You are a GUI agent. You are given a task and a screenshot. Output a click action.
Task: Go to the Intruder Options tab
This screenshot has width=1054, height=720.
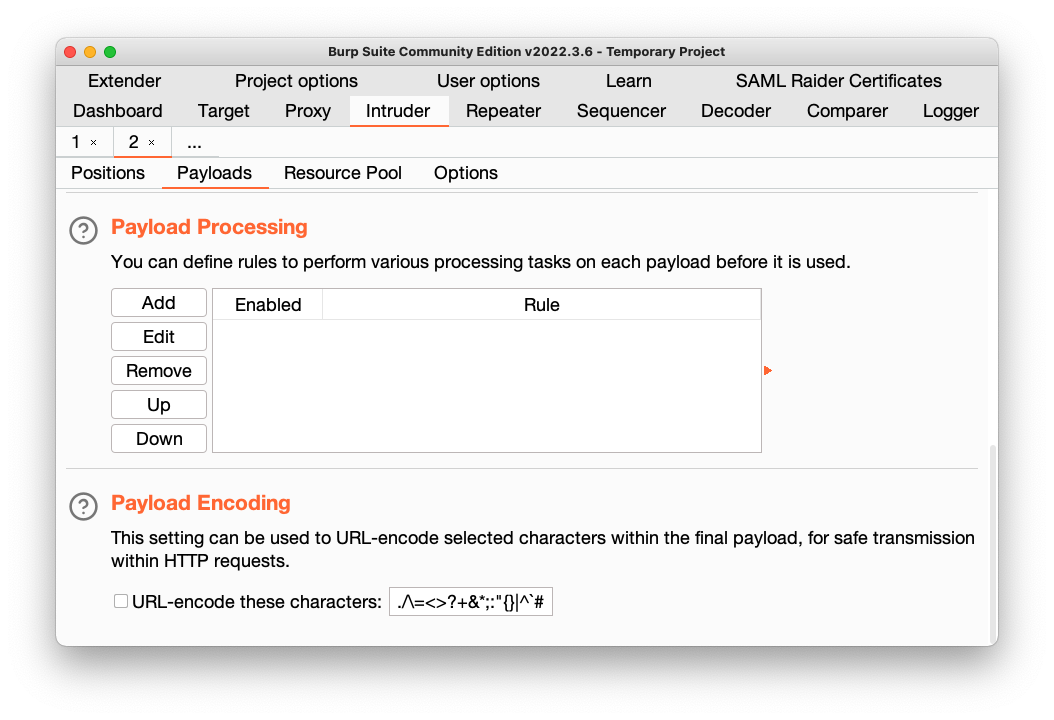[x=466, y=173]
